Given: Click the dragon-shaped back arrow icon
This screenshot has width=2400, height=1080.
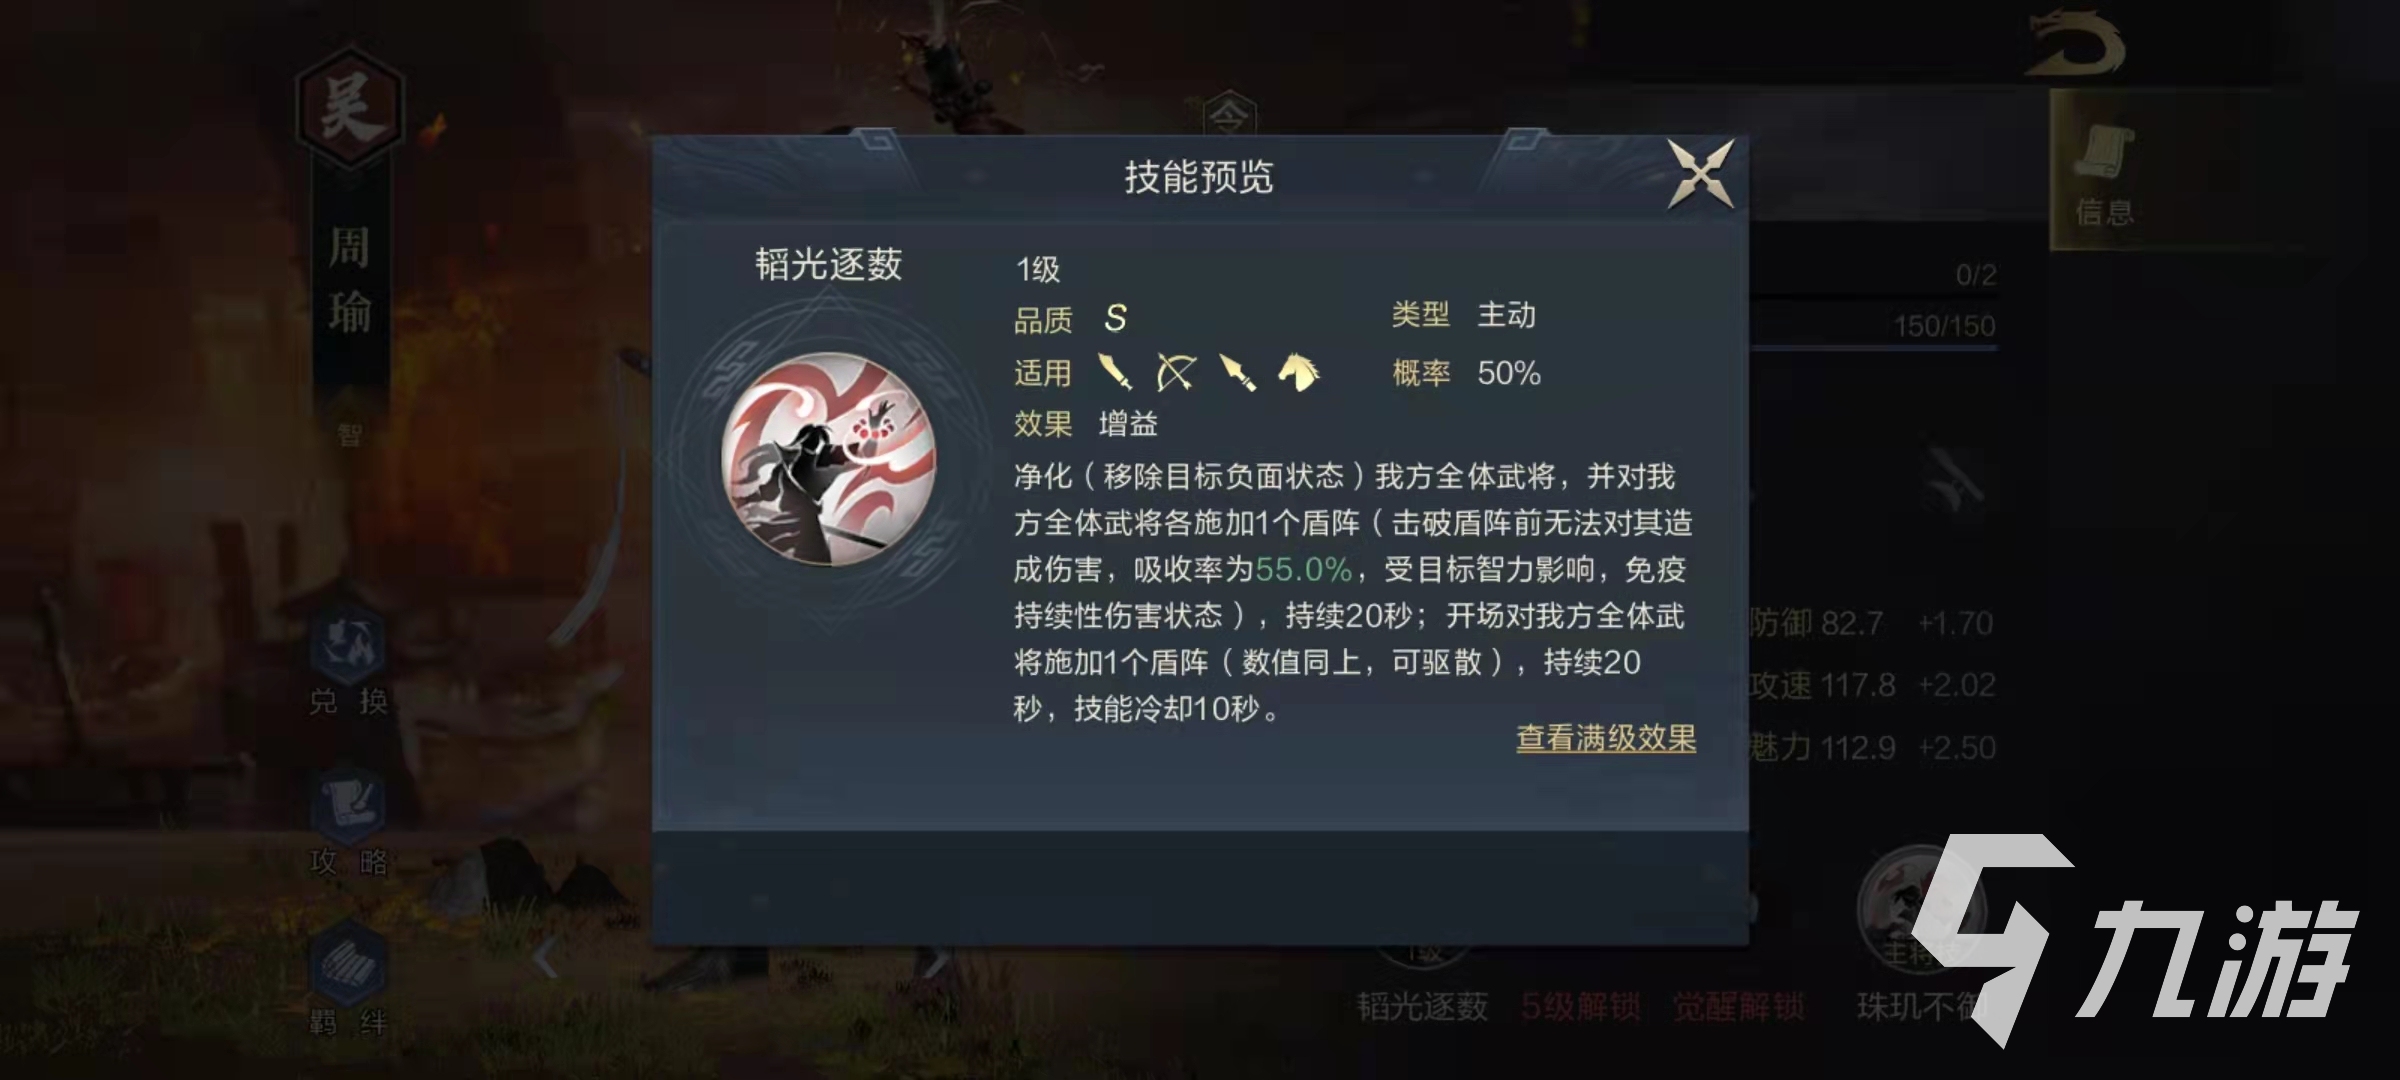Looking at the screenshot, I should click(x=2075, y=43).
